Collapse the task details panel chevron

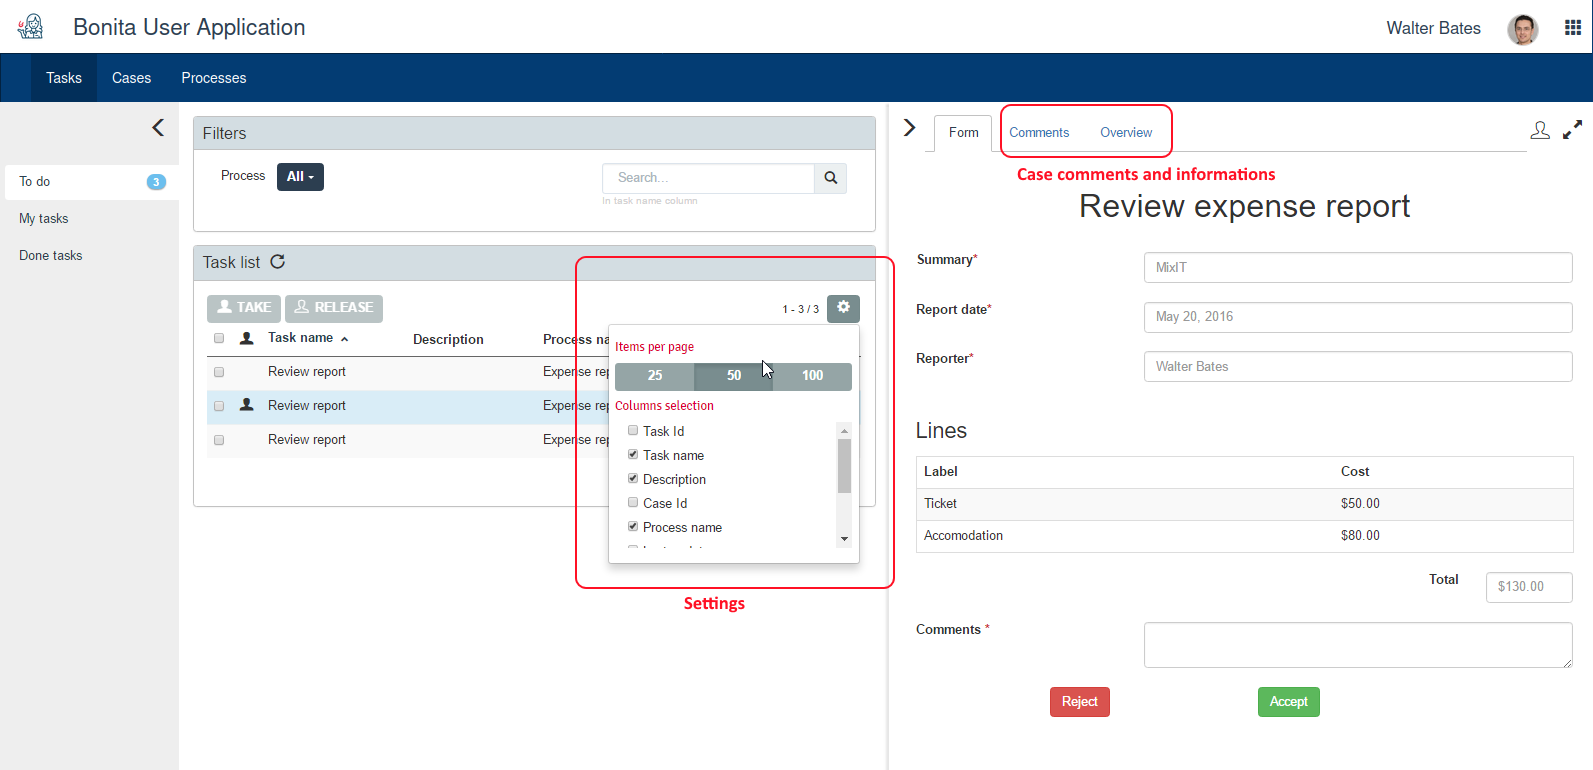(909, 127)
